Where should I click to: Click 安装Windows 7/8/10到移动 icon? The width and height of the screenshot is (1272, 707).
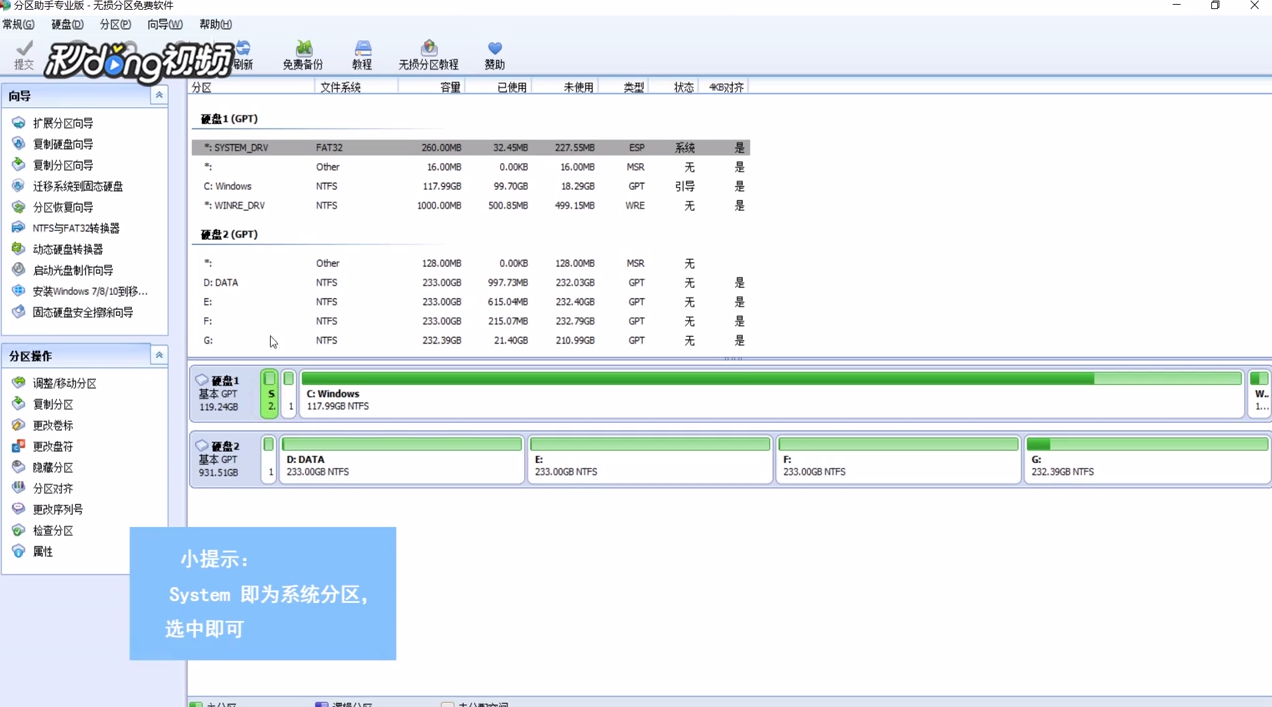click(18, 291)
